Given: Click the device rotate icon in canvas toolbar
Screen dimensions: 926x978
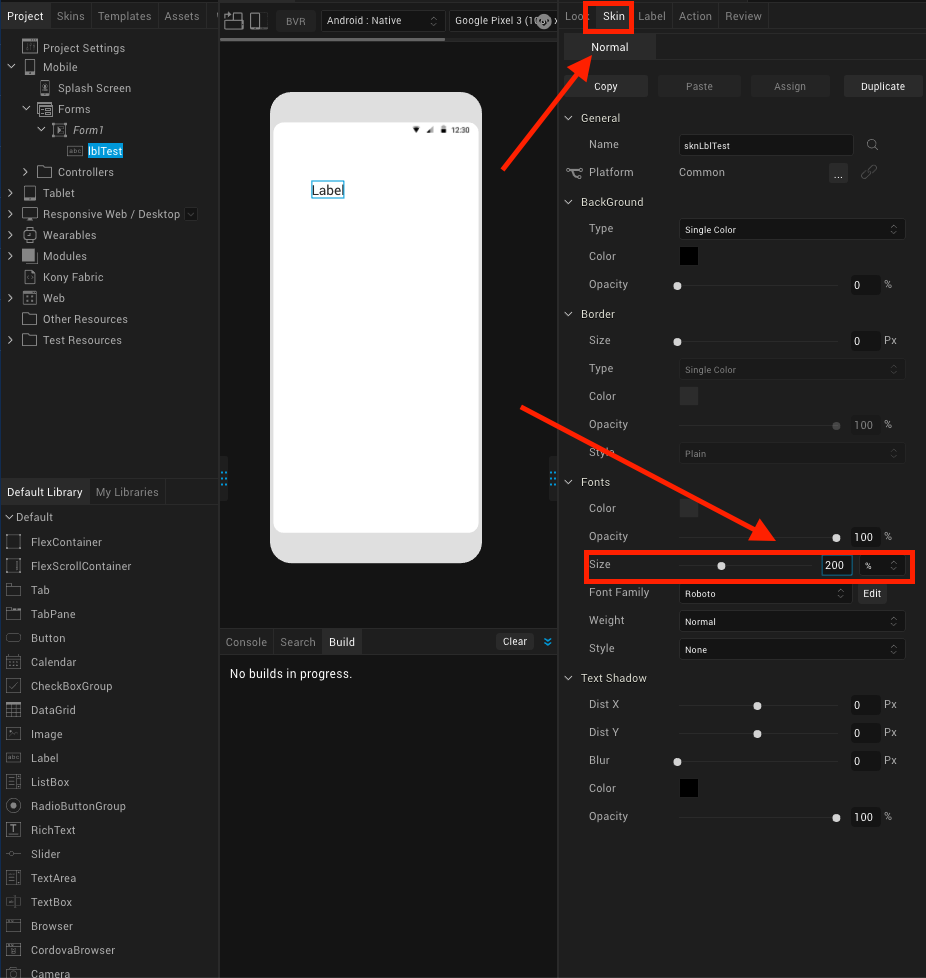Looking at the screenshot, I should (234, 21).
